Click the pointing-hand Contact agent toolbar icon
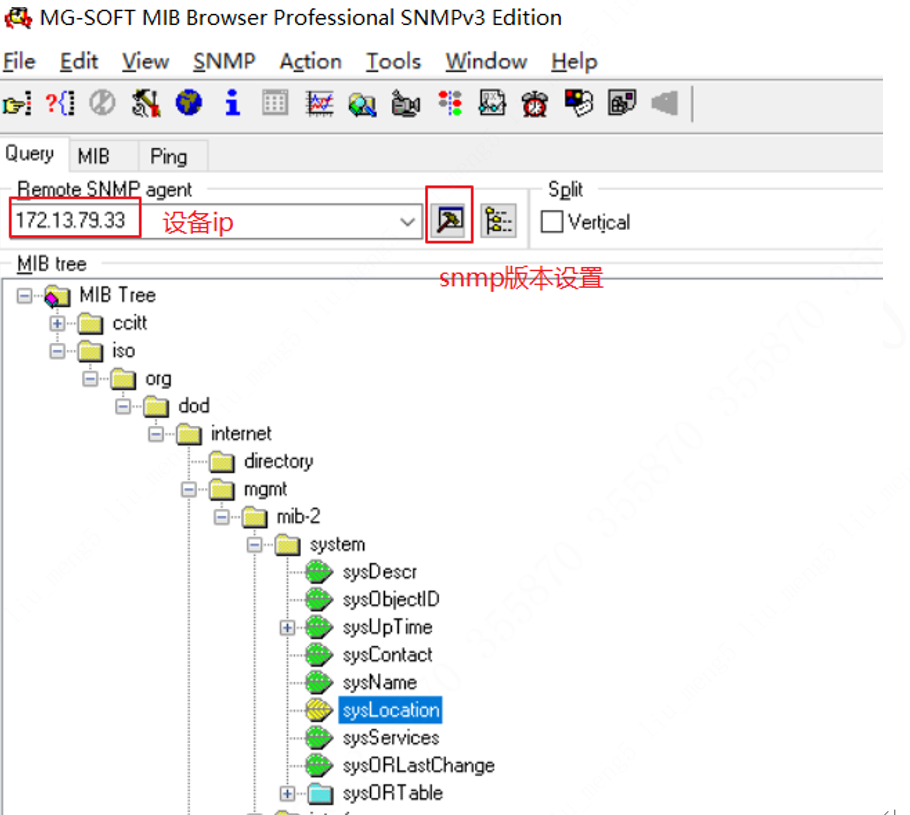Screen dimensions: 910x815 pyautogui.click(x=17, y=104)
